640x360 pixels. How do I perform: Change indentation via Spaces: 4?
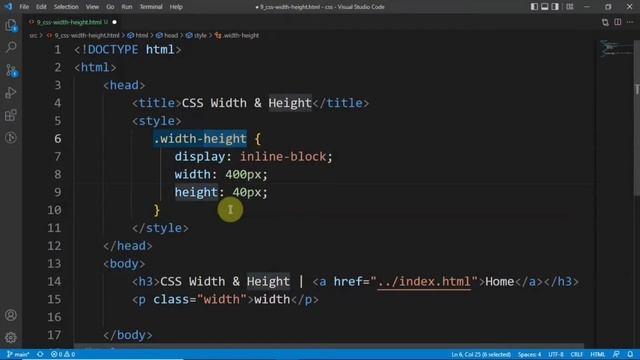coord(529,354)
